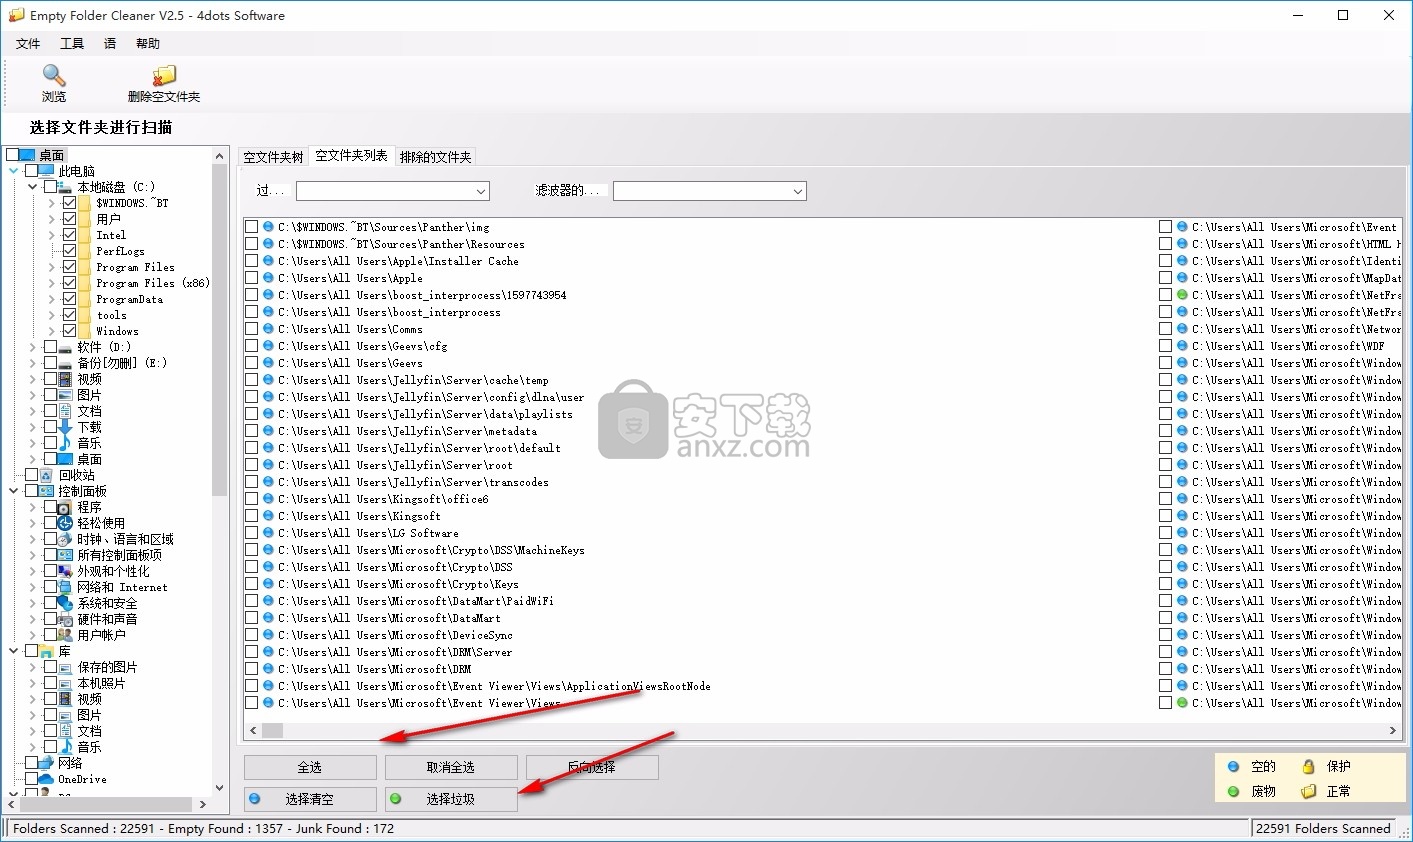Expand the Program Files folder node

[52, 267]
